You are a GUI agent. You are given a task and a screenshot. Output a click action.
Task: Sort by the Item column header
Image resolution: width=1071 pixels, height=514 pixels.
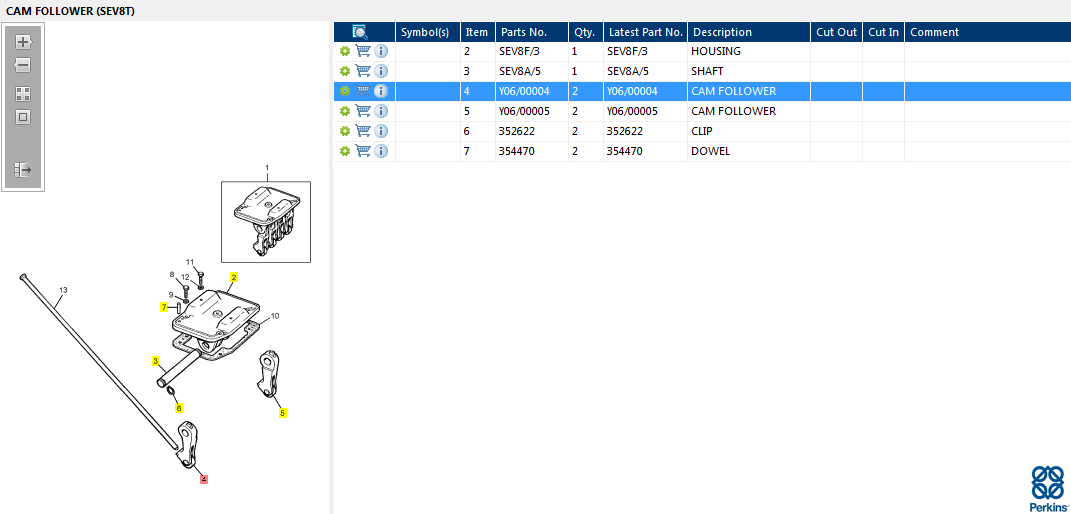[478, 32]
